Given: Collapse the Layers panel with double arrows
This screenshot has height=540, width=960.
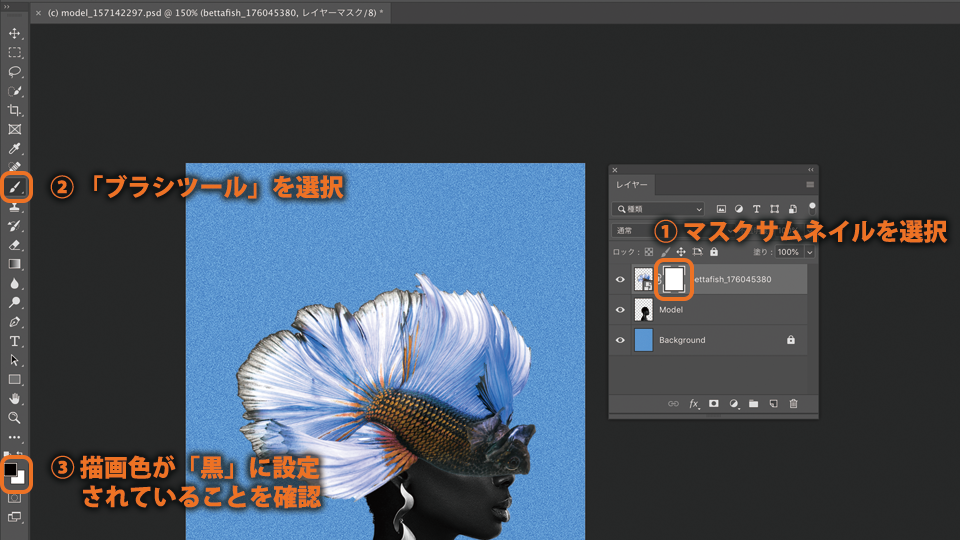Looking at the screenshot, I should pyautogui.click(x=811, y=170).
